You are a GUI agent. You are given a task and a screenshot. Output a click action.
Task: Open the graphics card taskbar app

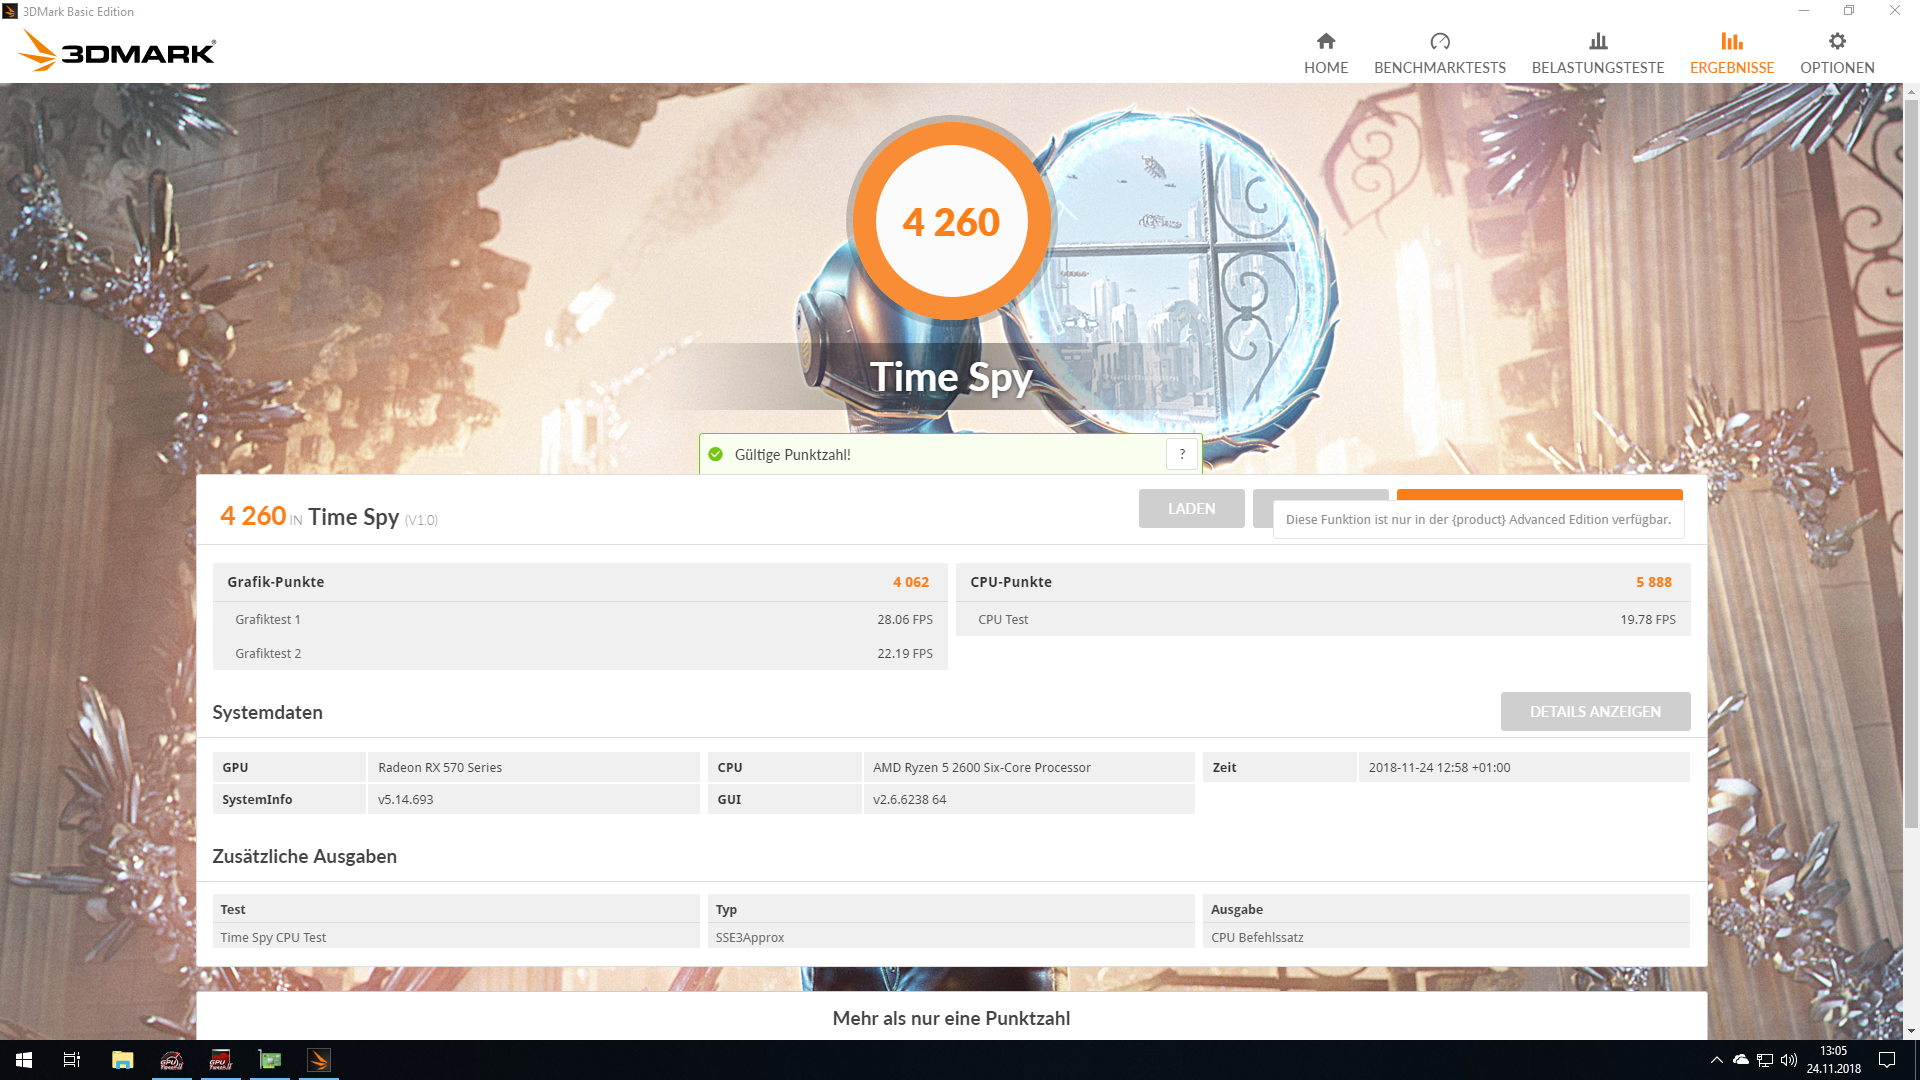(x=269, y=1060)
